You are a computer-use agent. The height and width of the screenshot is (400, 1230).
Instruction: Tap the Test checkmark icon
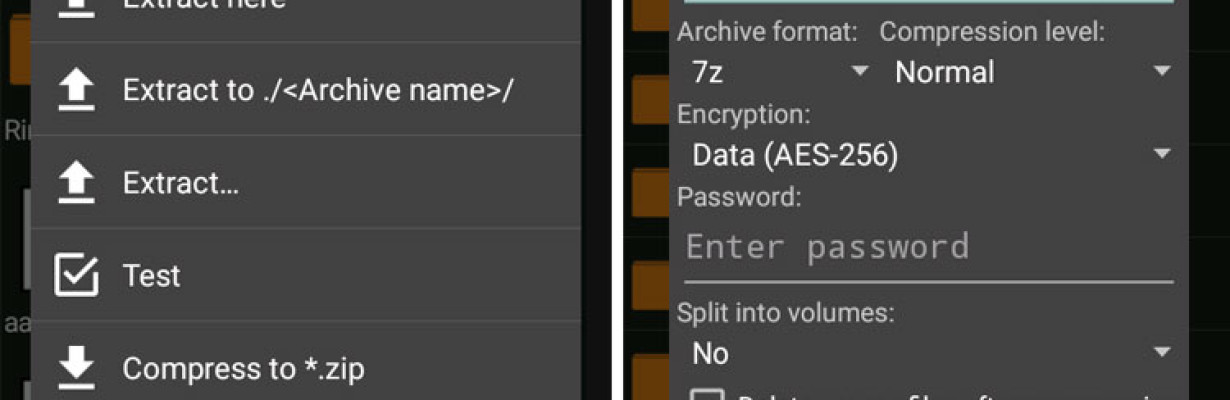[76, 275]
